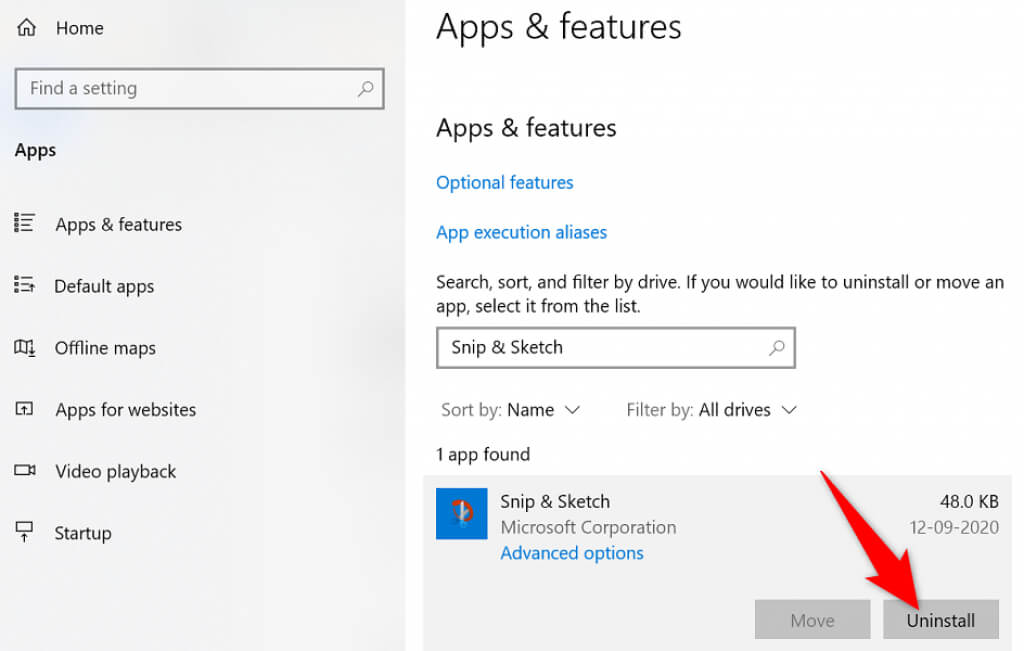The image size is (1024, 651).
Task: Expand the Filter by All drives dropdown
Action: (711, 410)
